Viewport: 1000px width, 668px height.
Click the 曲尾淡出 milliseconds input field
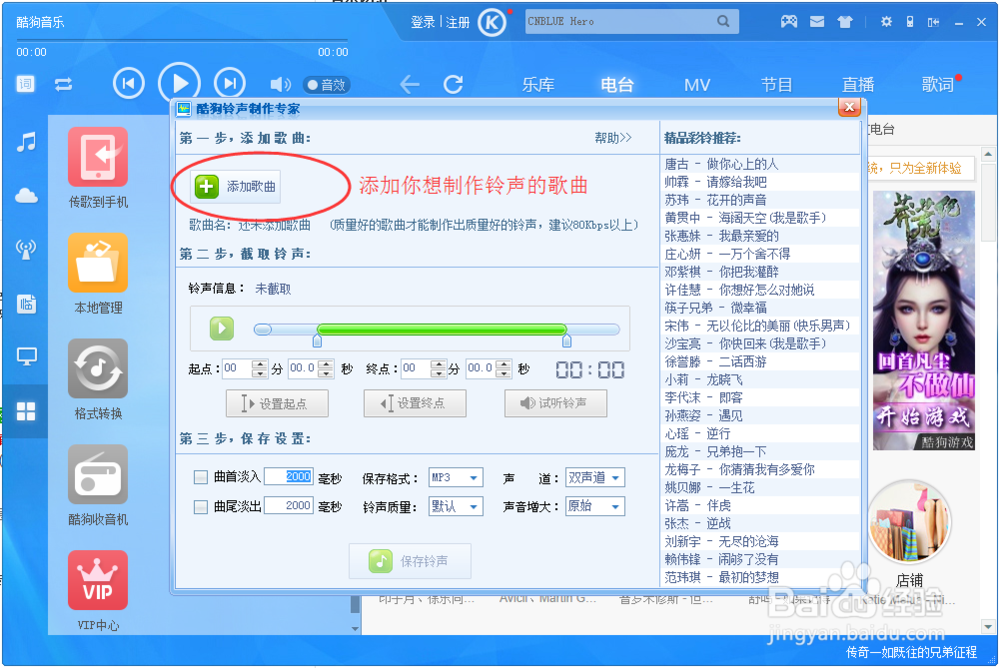[x=288, y=506]
